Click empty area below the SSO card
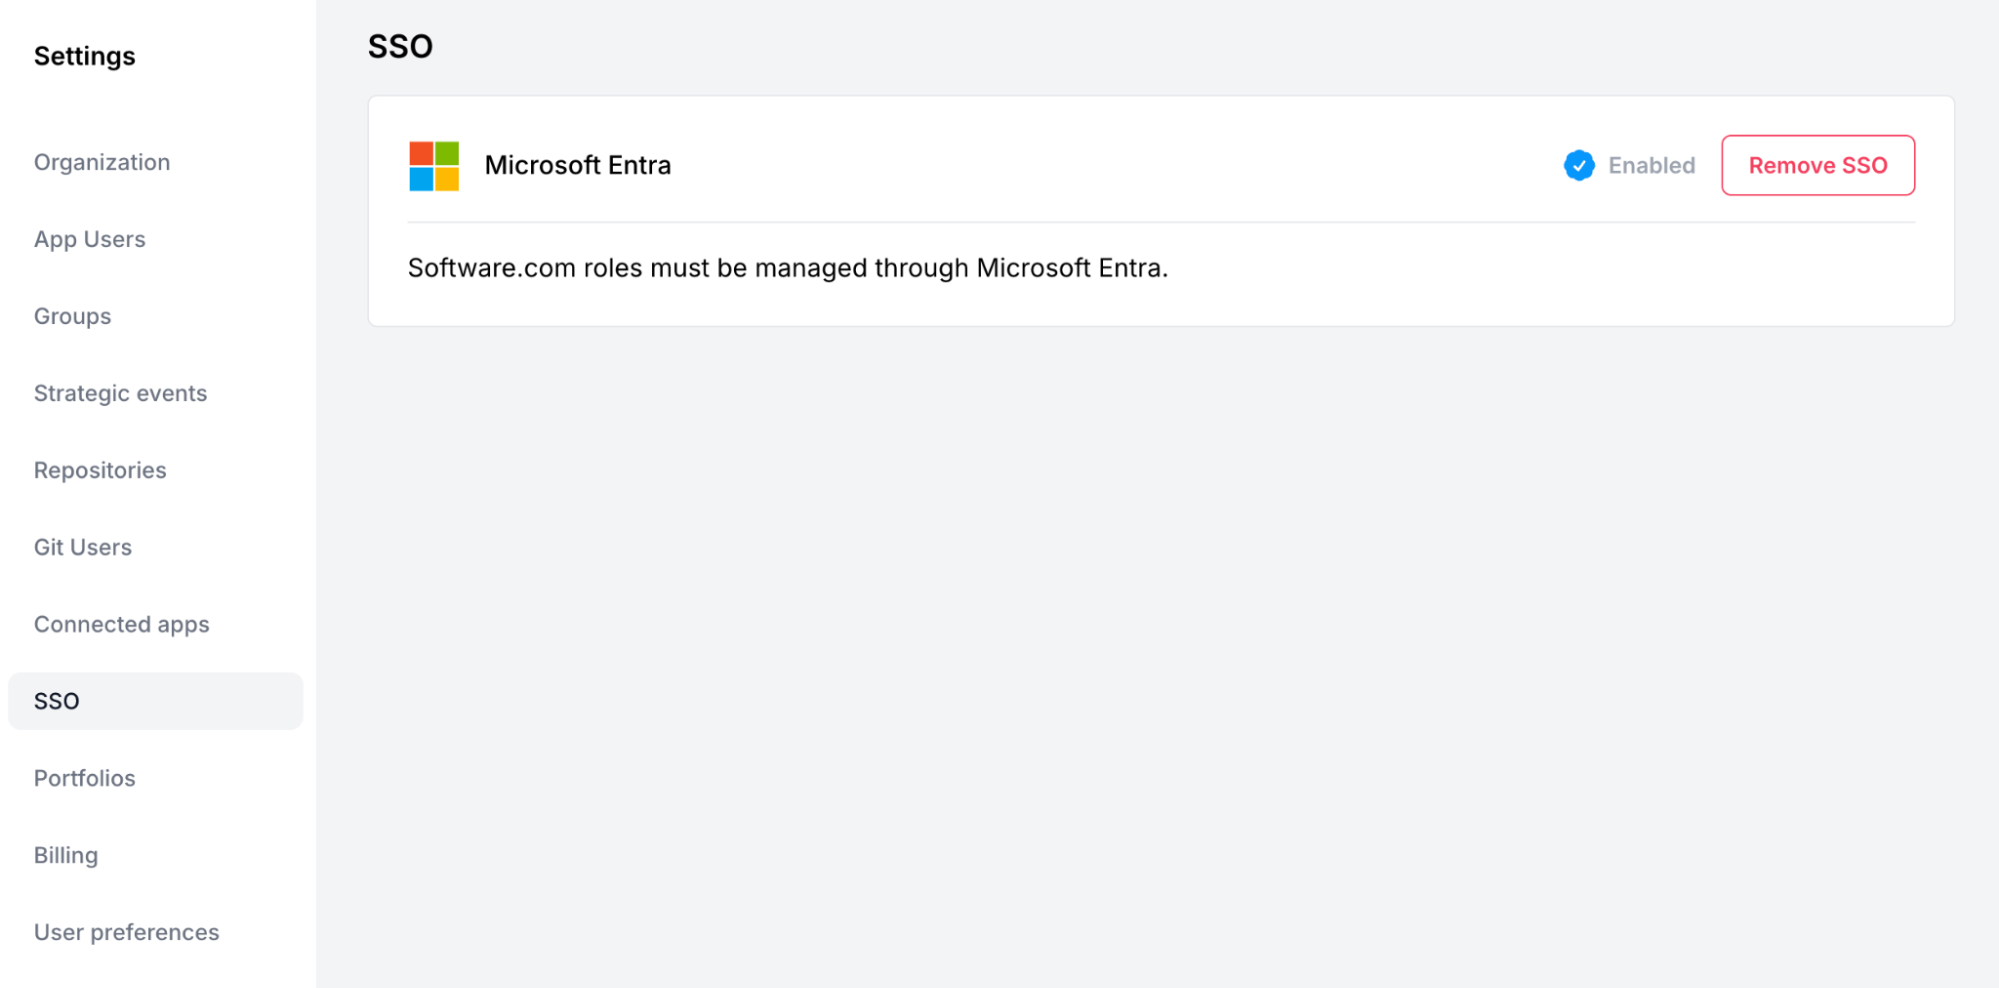This screenshot has height=988, width=1999. (1160, 650)
